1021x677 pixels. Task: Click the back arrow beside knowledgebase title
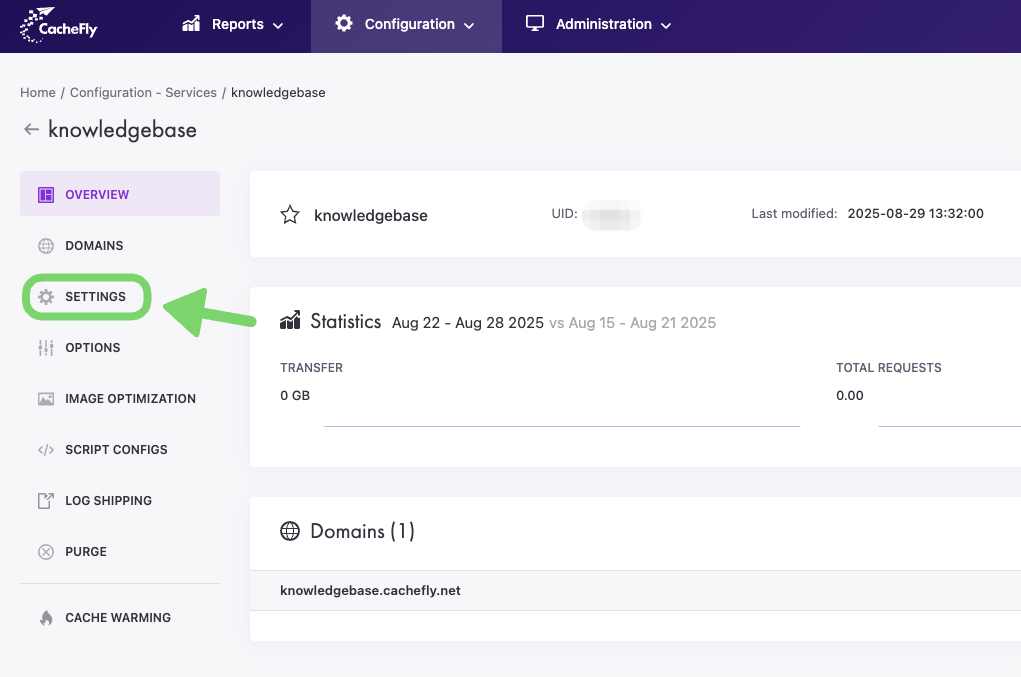[x=31, y=130]
